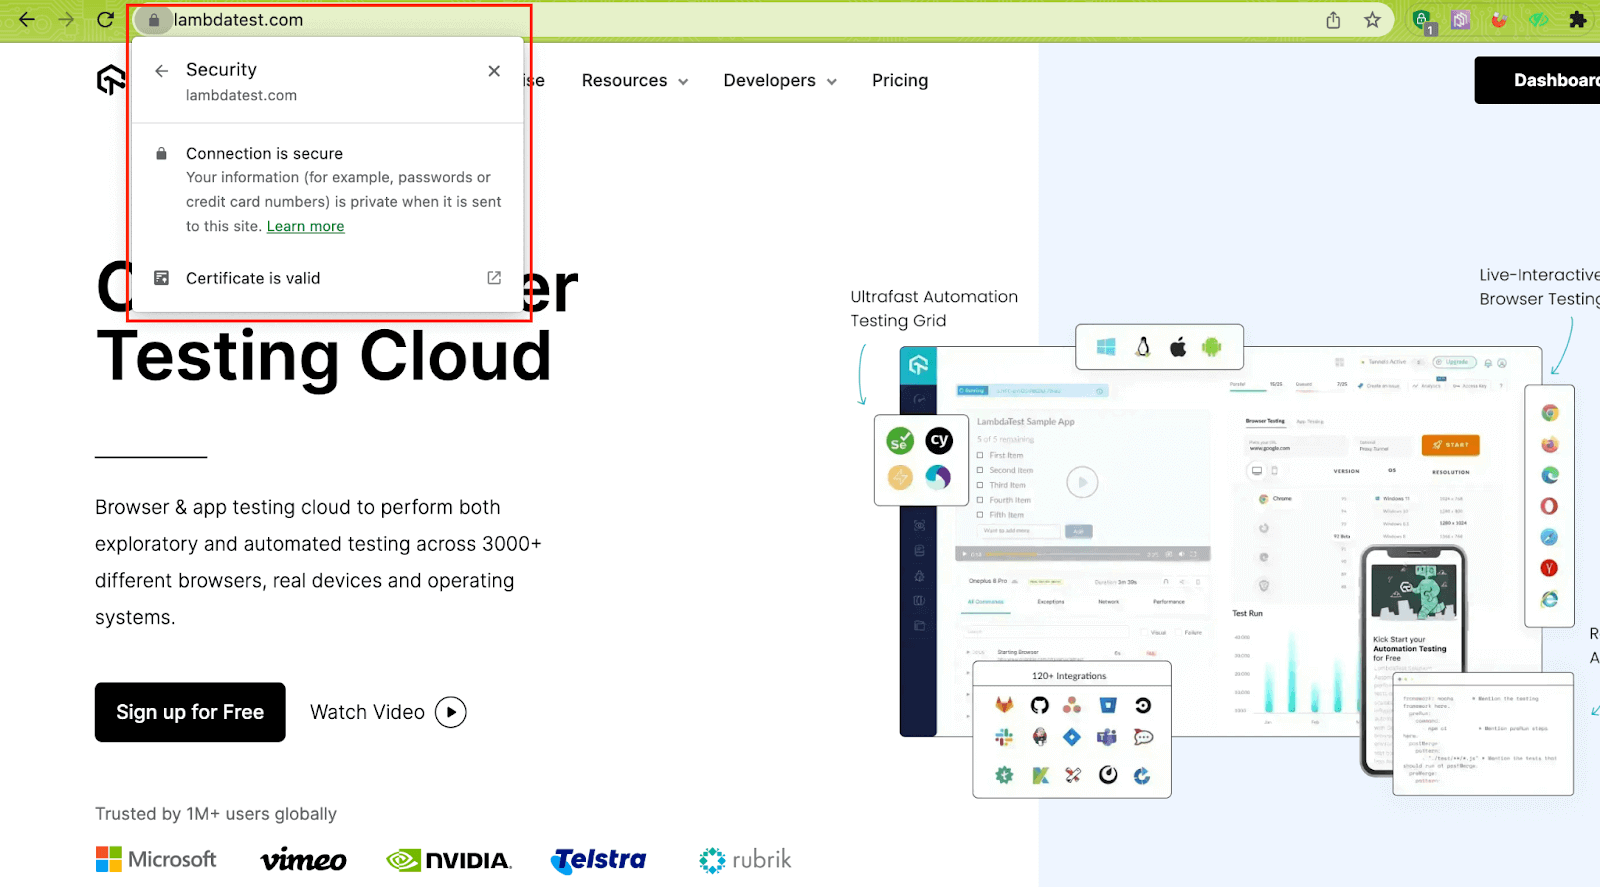Click the black Cypress icon
Image resolution: width=1600 pixels, height=887 pixels.
[939, 441]
